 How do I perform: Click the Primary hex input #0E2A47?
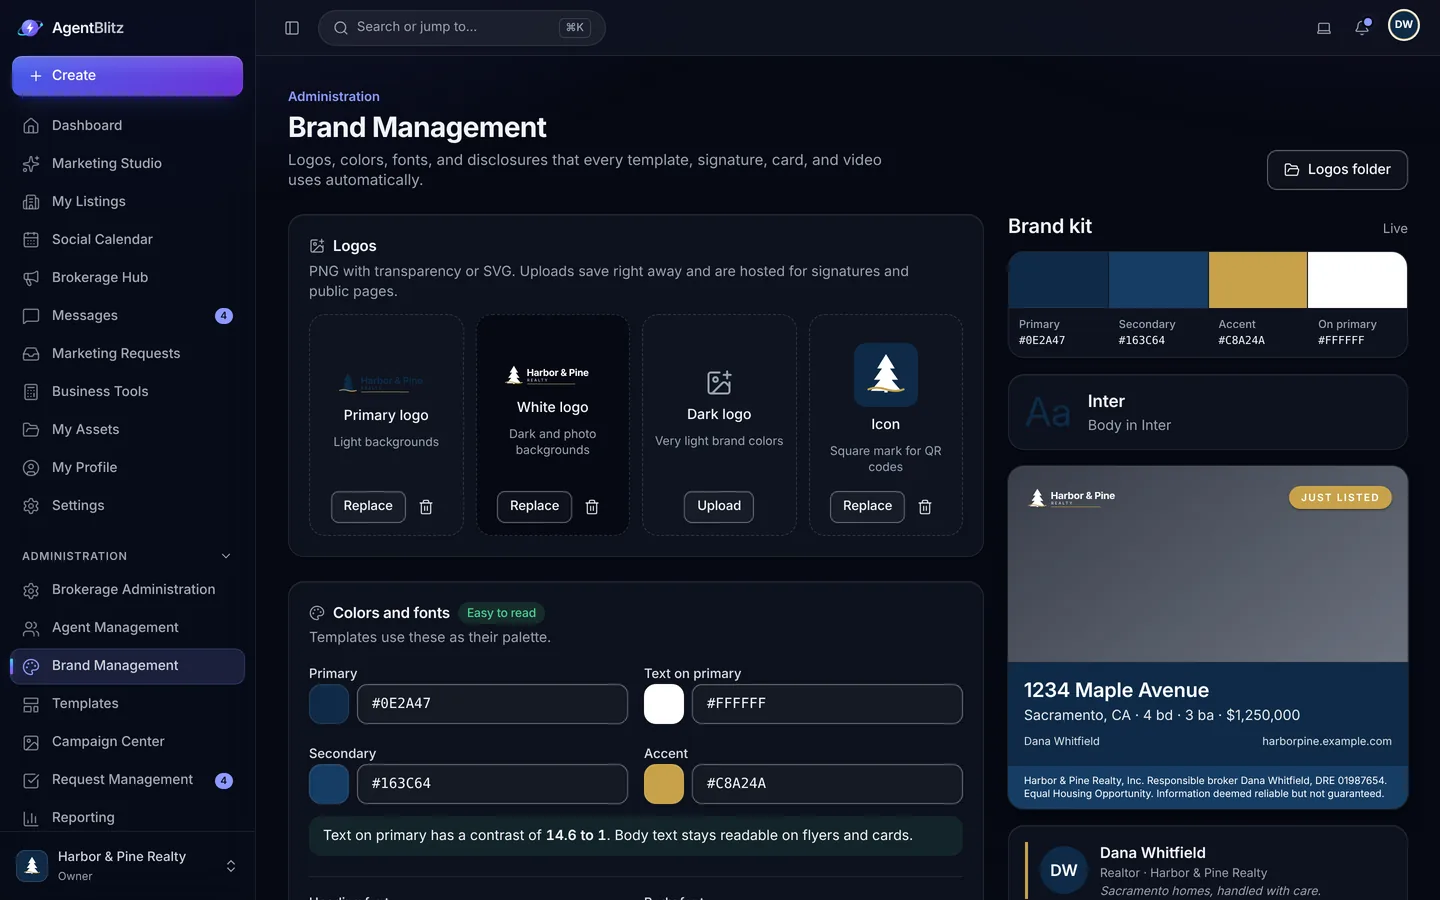click(492, 704)
